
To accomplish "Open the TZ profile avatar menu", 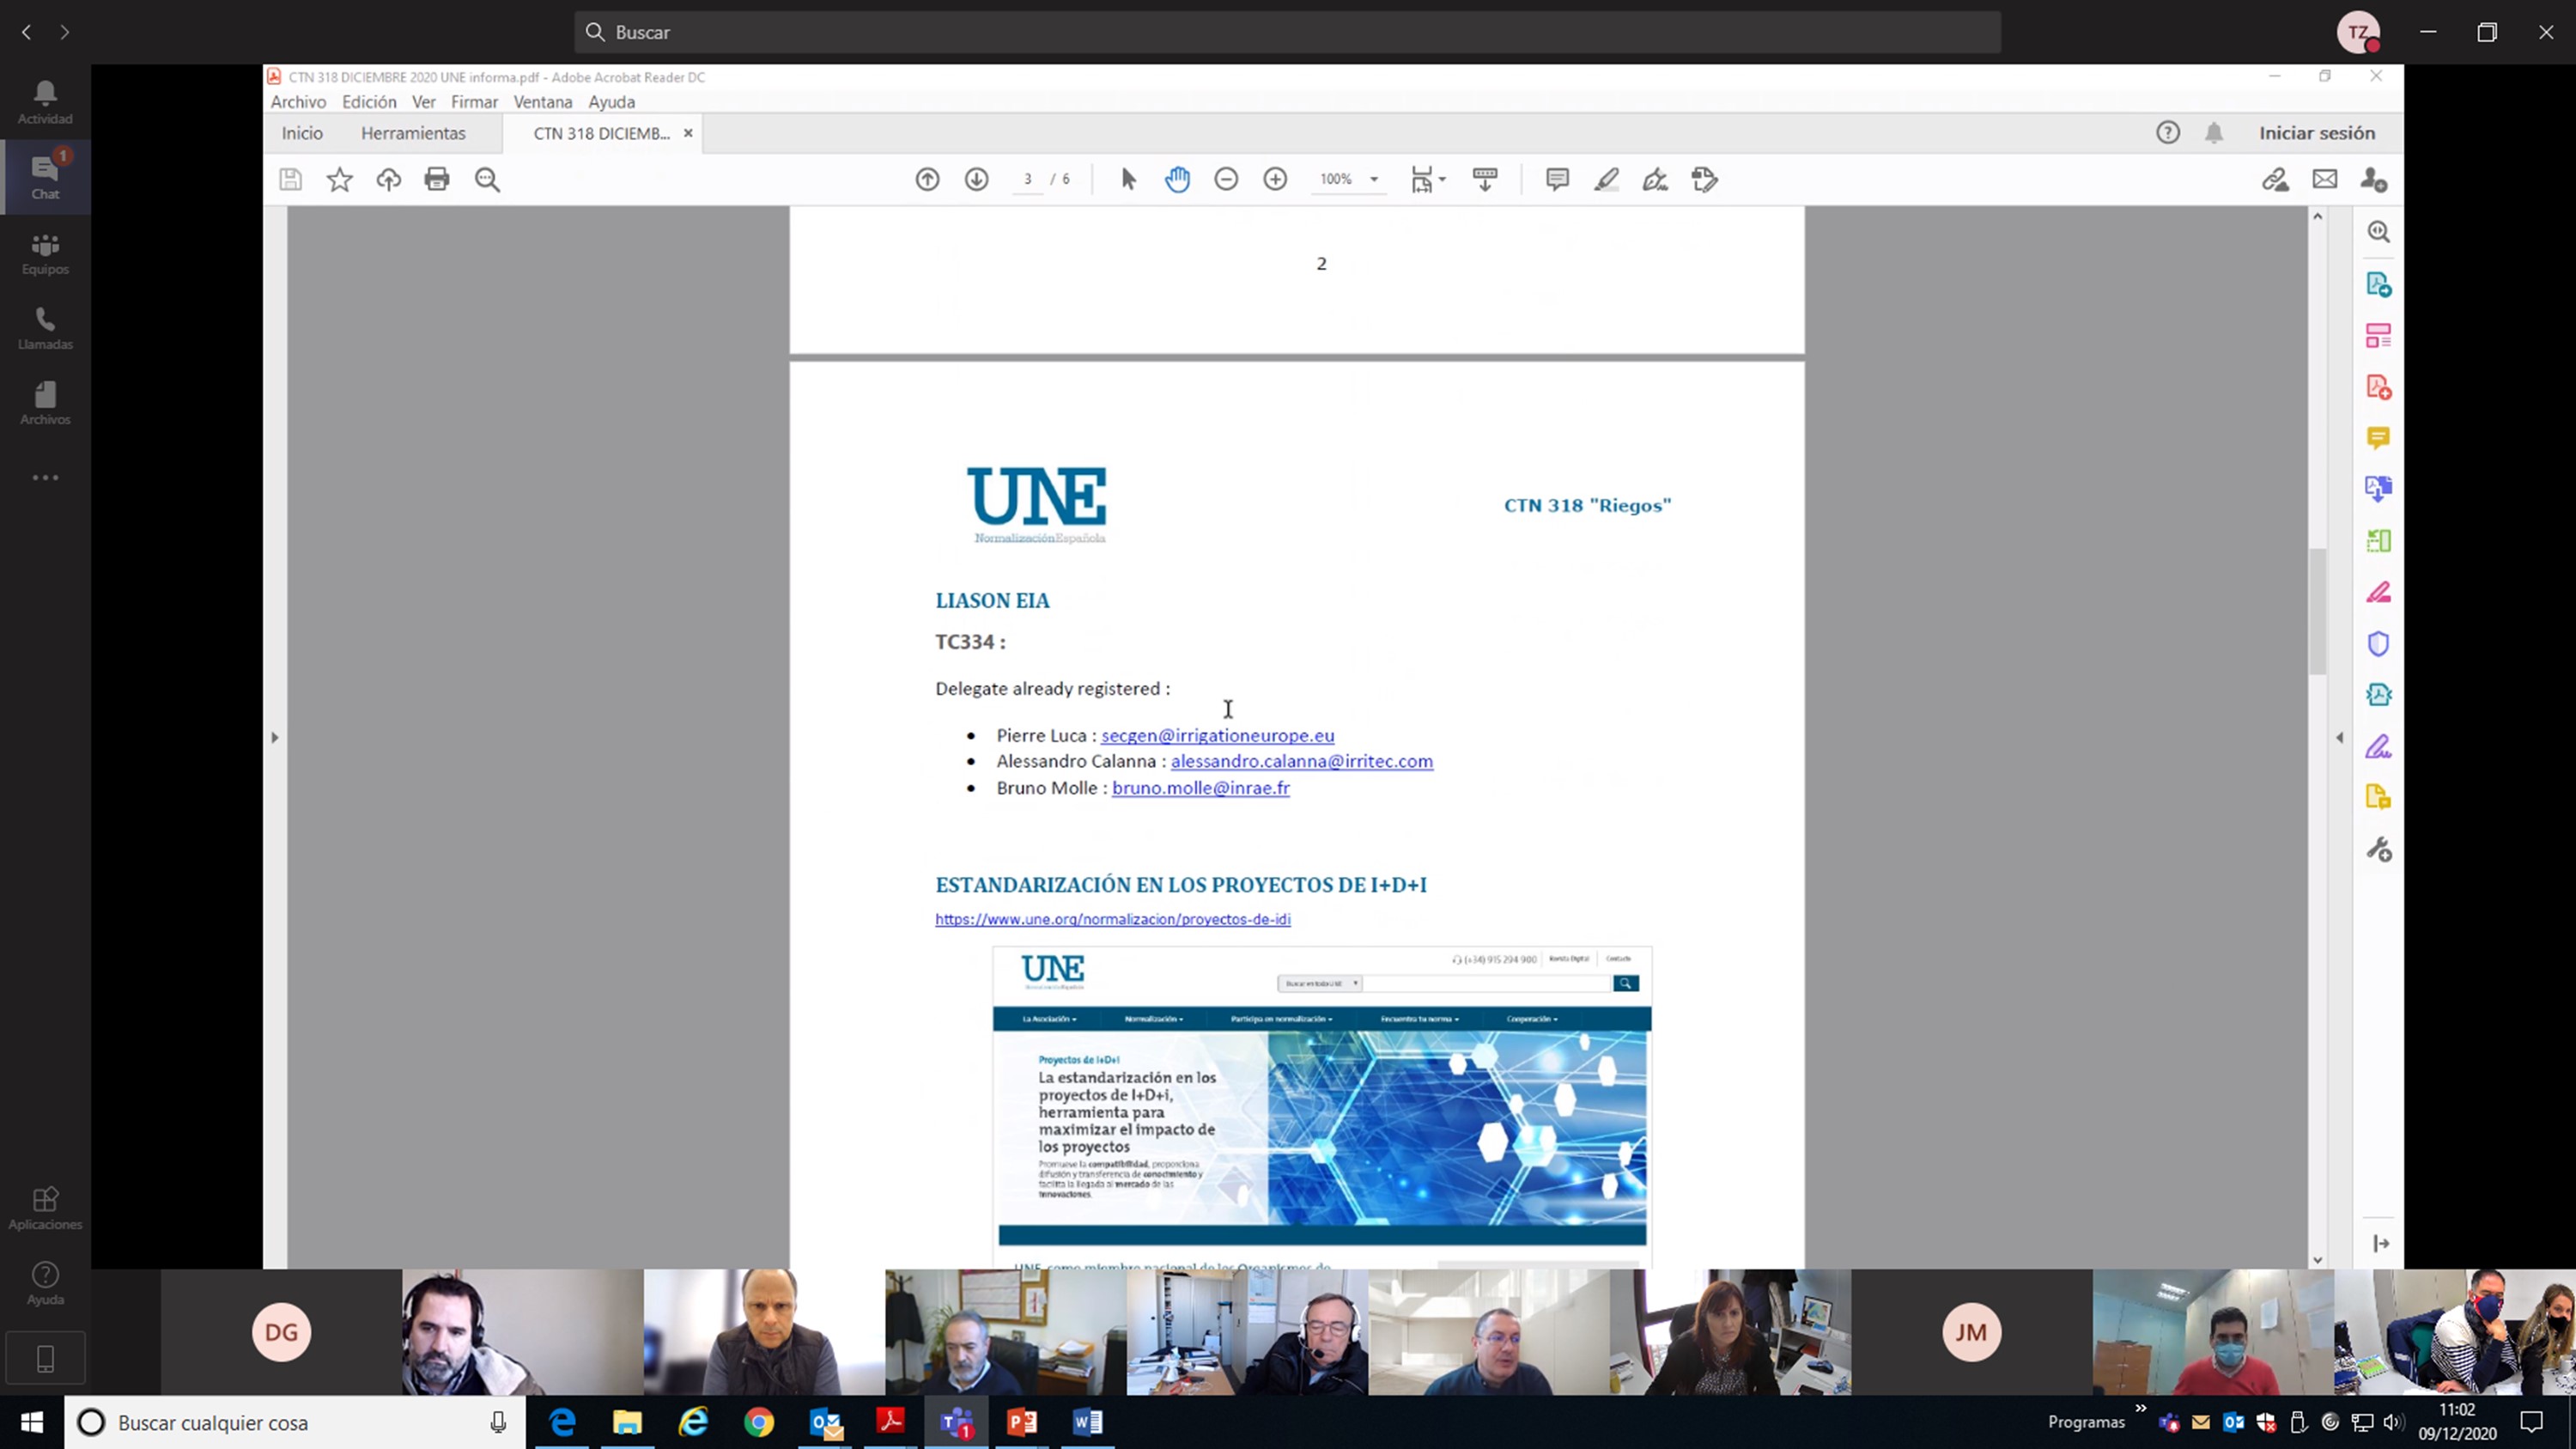I will click(x=2358, y=32).
